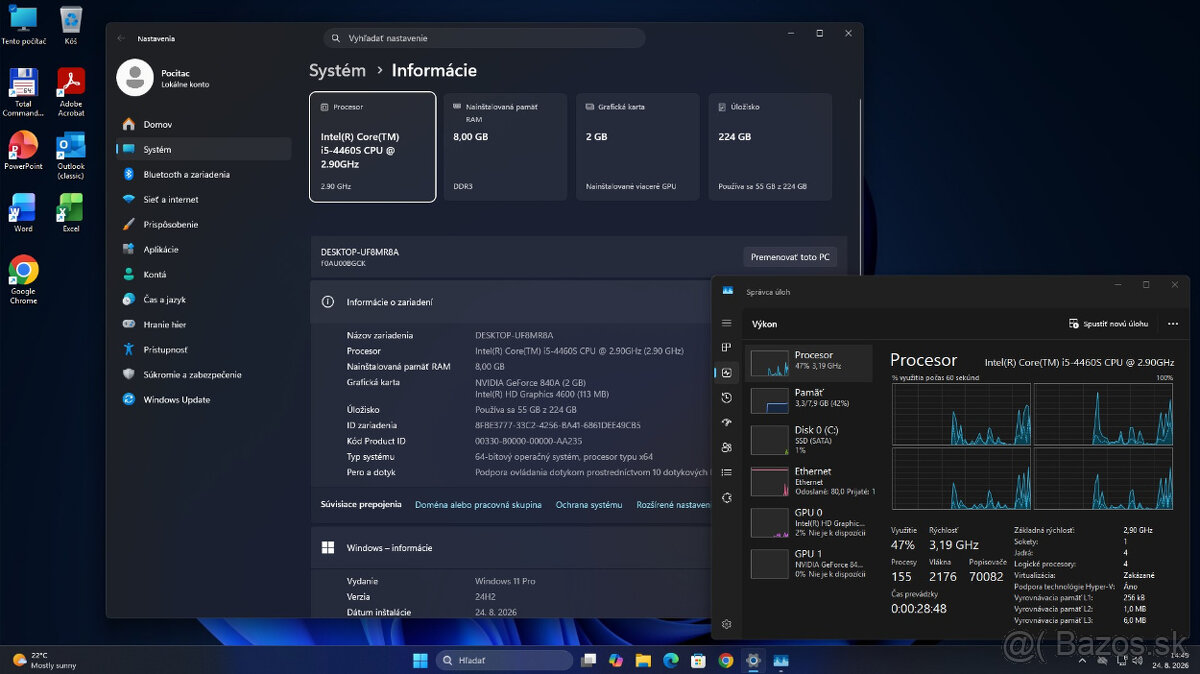Open Microsoft Edge on taskbar
The width and height of the screenshot is (1200, 674).
(x=671, y=660)
